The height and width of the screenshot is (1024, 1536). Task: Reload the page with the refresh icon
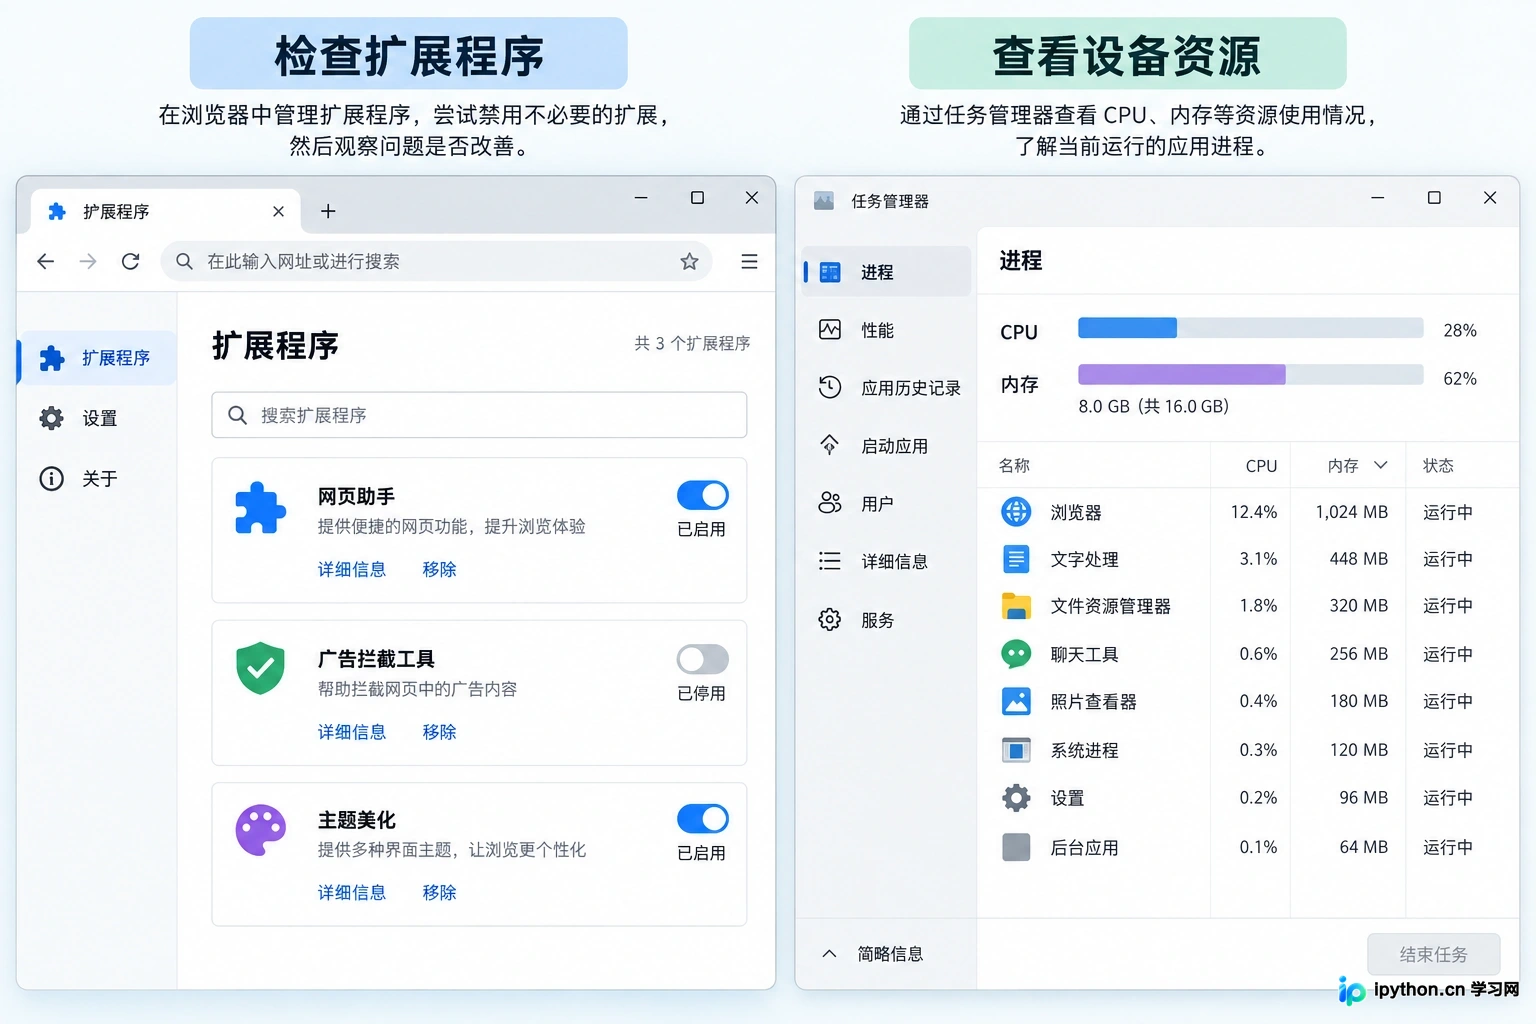click(130, 262)
